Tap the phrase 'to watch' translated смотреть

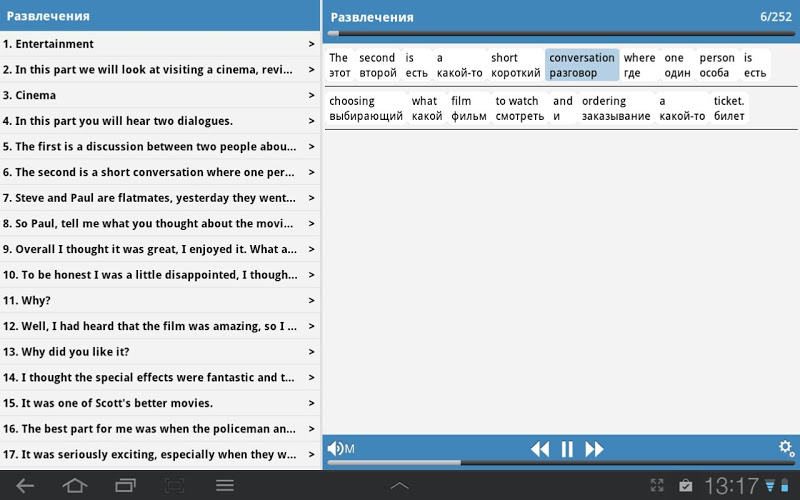tap(519, 108)
